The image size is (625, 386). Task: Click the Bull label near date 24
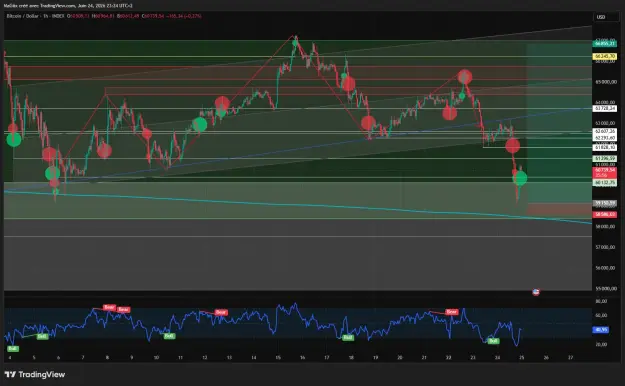click(x=493, y=341)
